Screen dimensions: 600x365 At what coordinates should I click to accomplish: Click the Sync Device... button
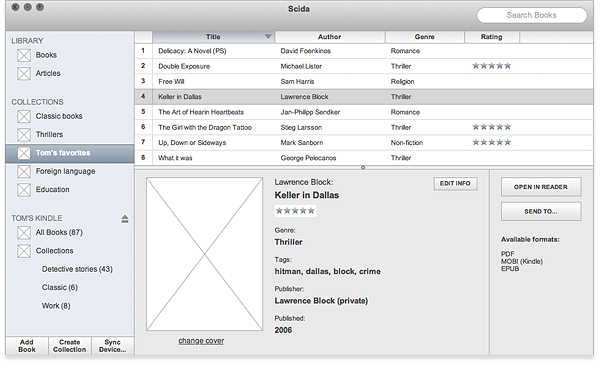coord(112,346)
